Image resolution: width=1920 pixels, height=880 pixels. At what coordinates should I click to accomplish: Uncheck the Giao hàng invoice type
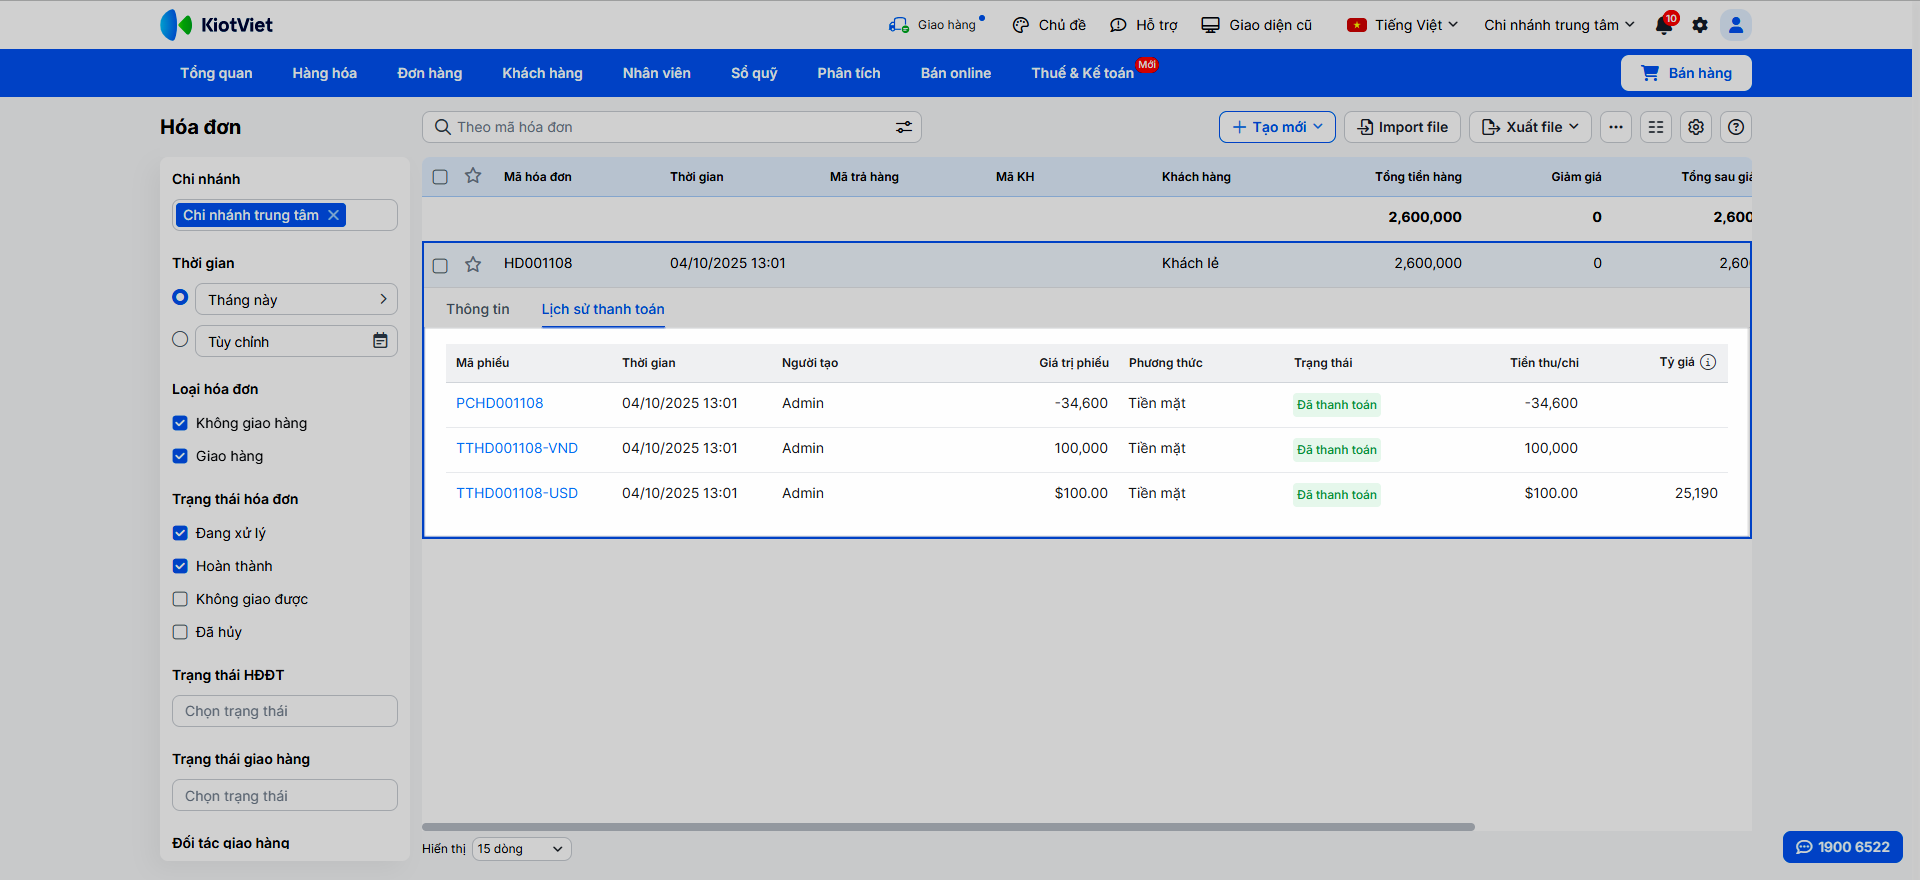point(180,456)
